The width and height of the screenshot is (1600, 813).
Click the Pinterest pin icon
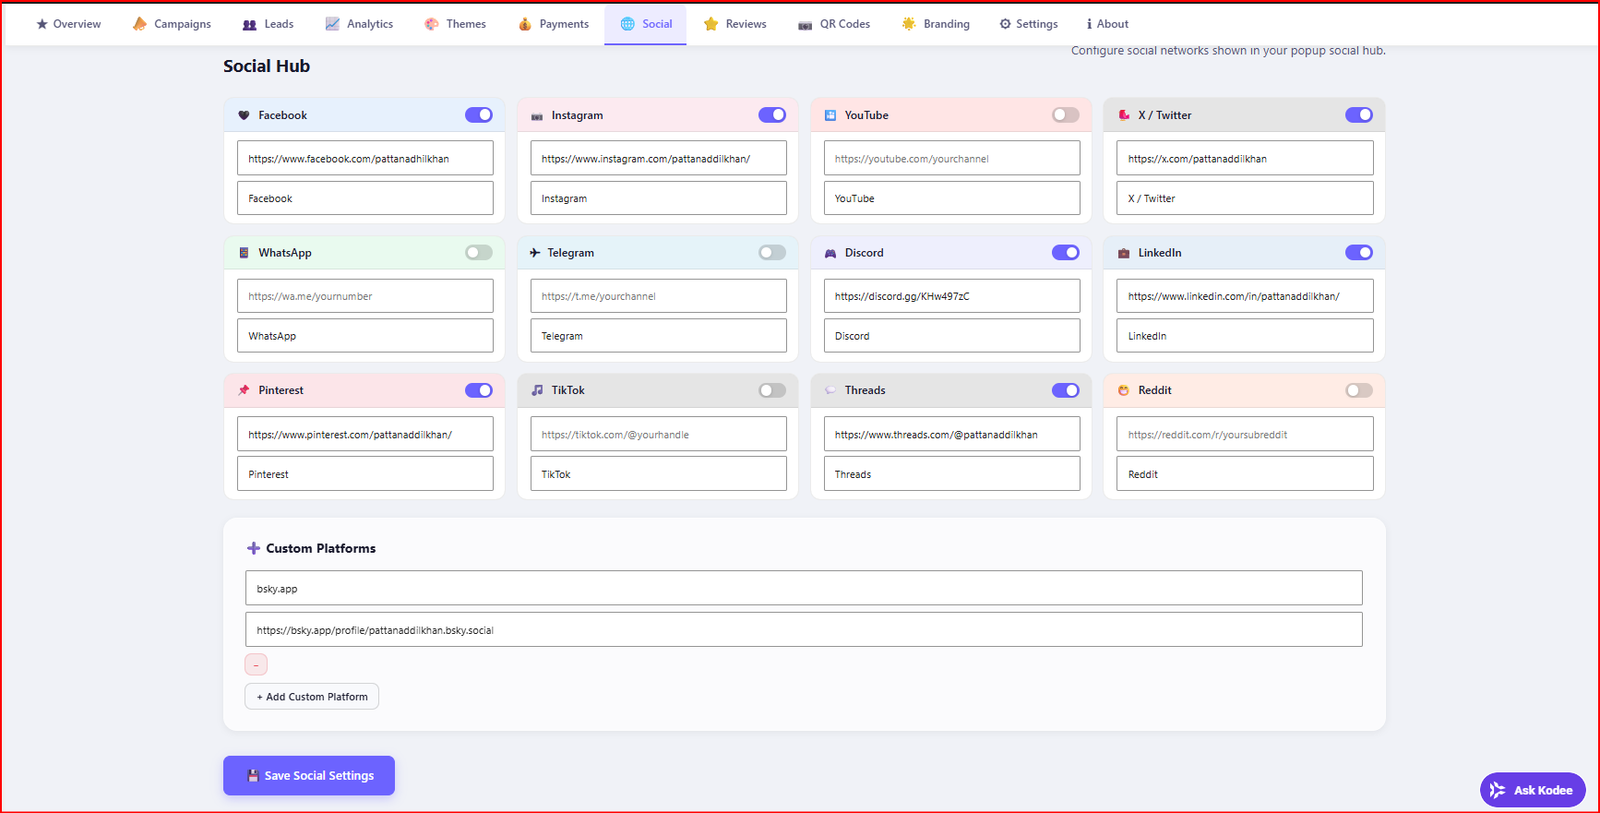[x=243, y=390]
